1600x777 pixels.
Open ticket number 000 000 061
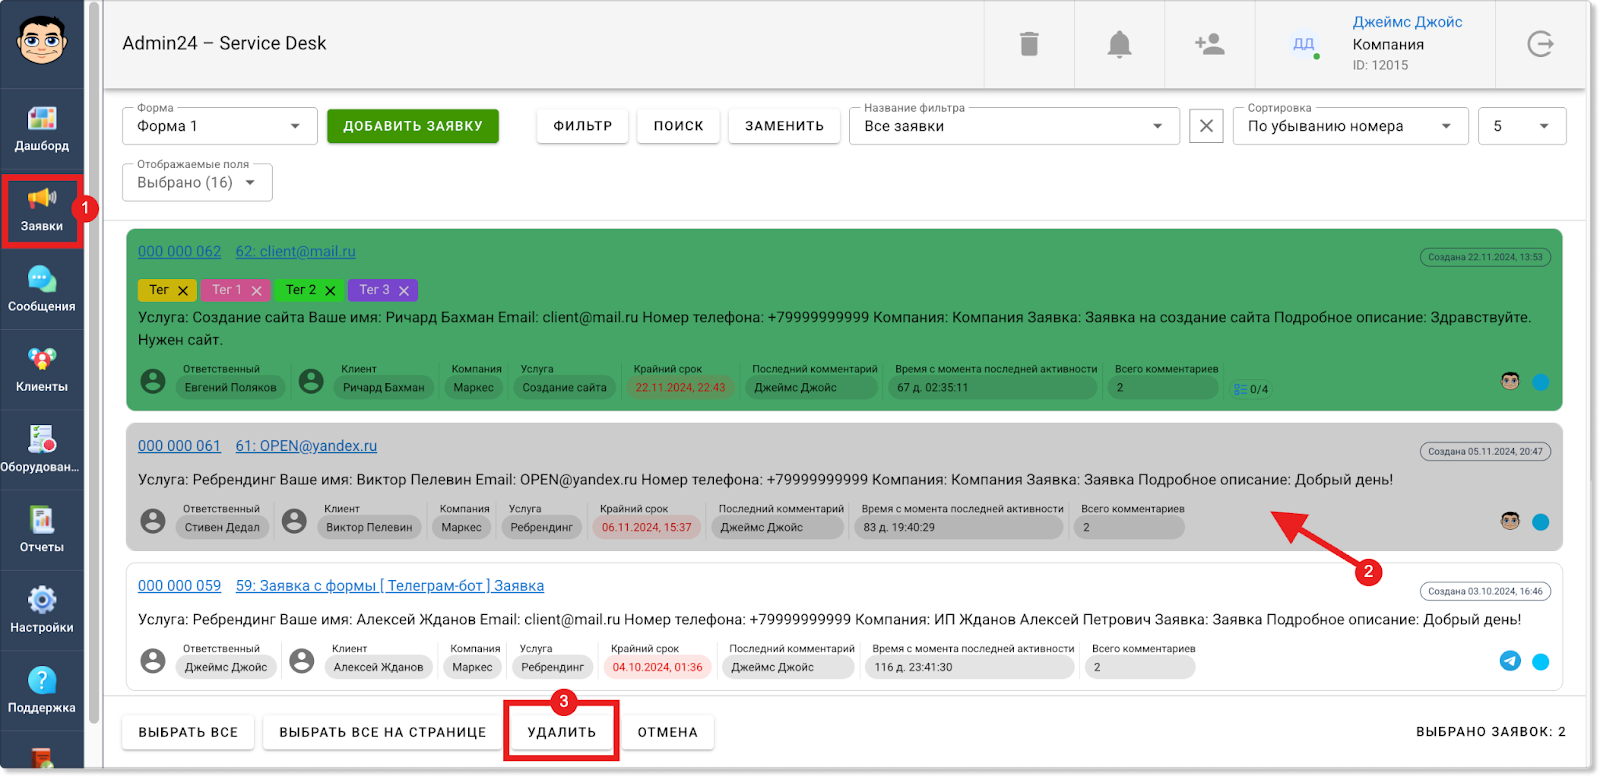179,446
